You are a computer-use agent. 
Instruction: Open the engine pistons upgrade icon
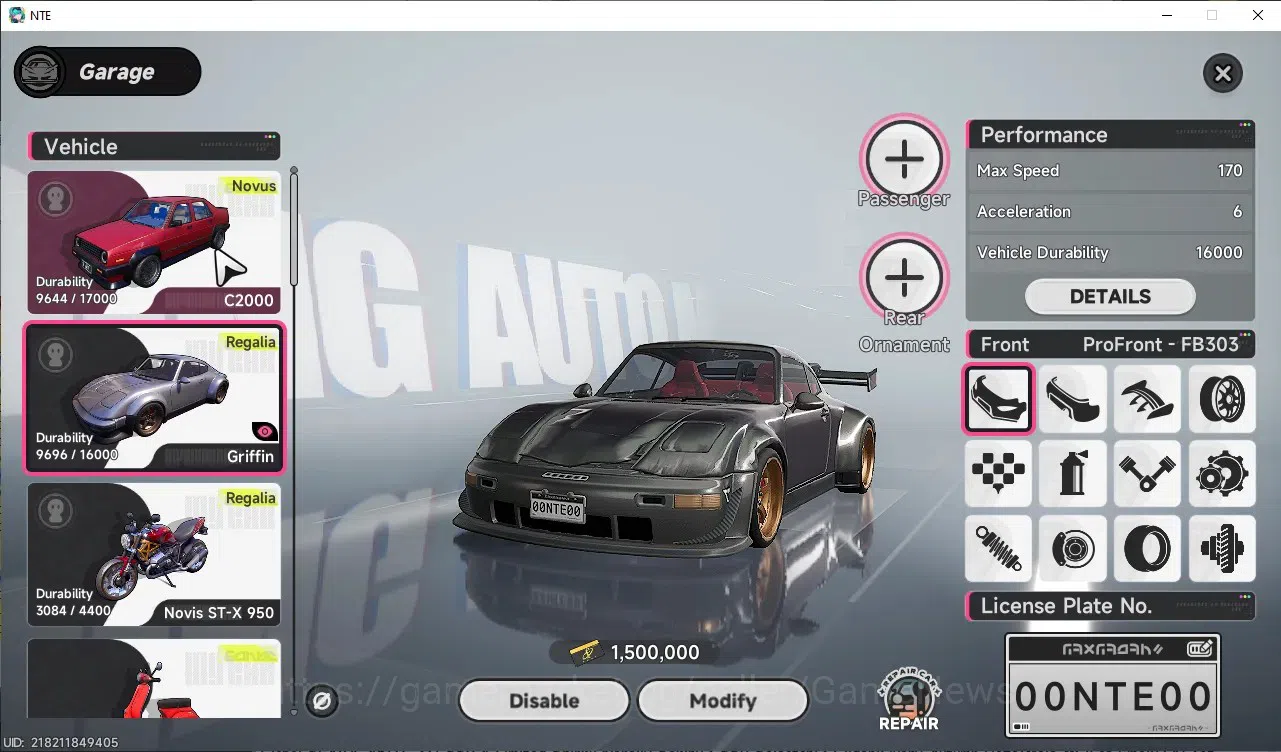pyautogui.click(x=1147, y=473)
